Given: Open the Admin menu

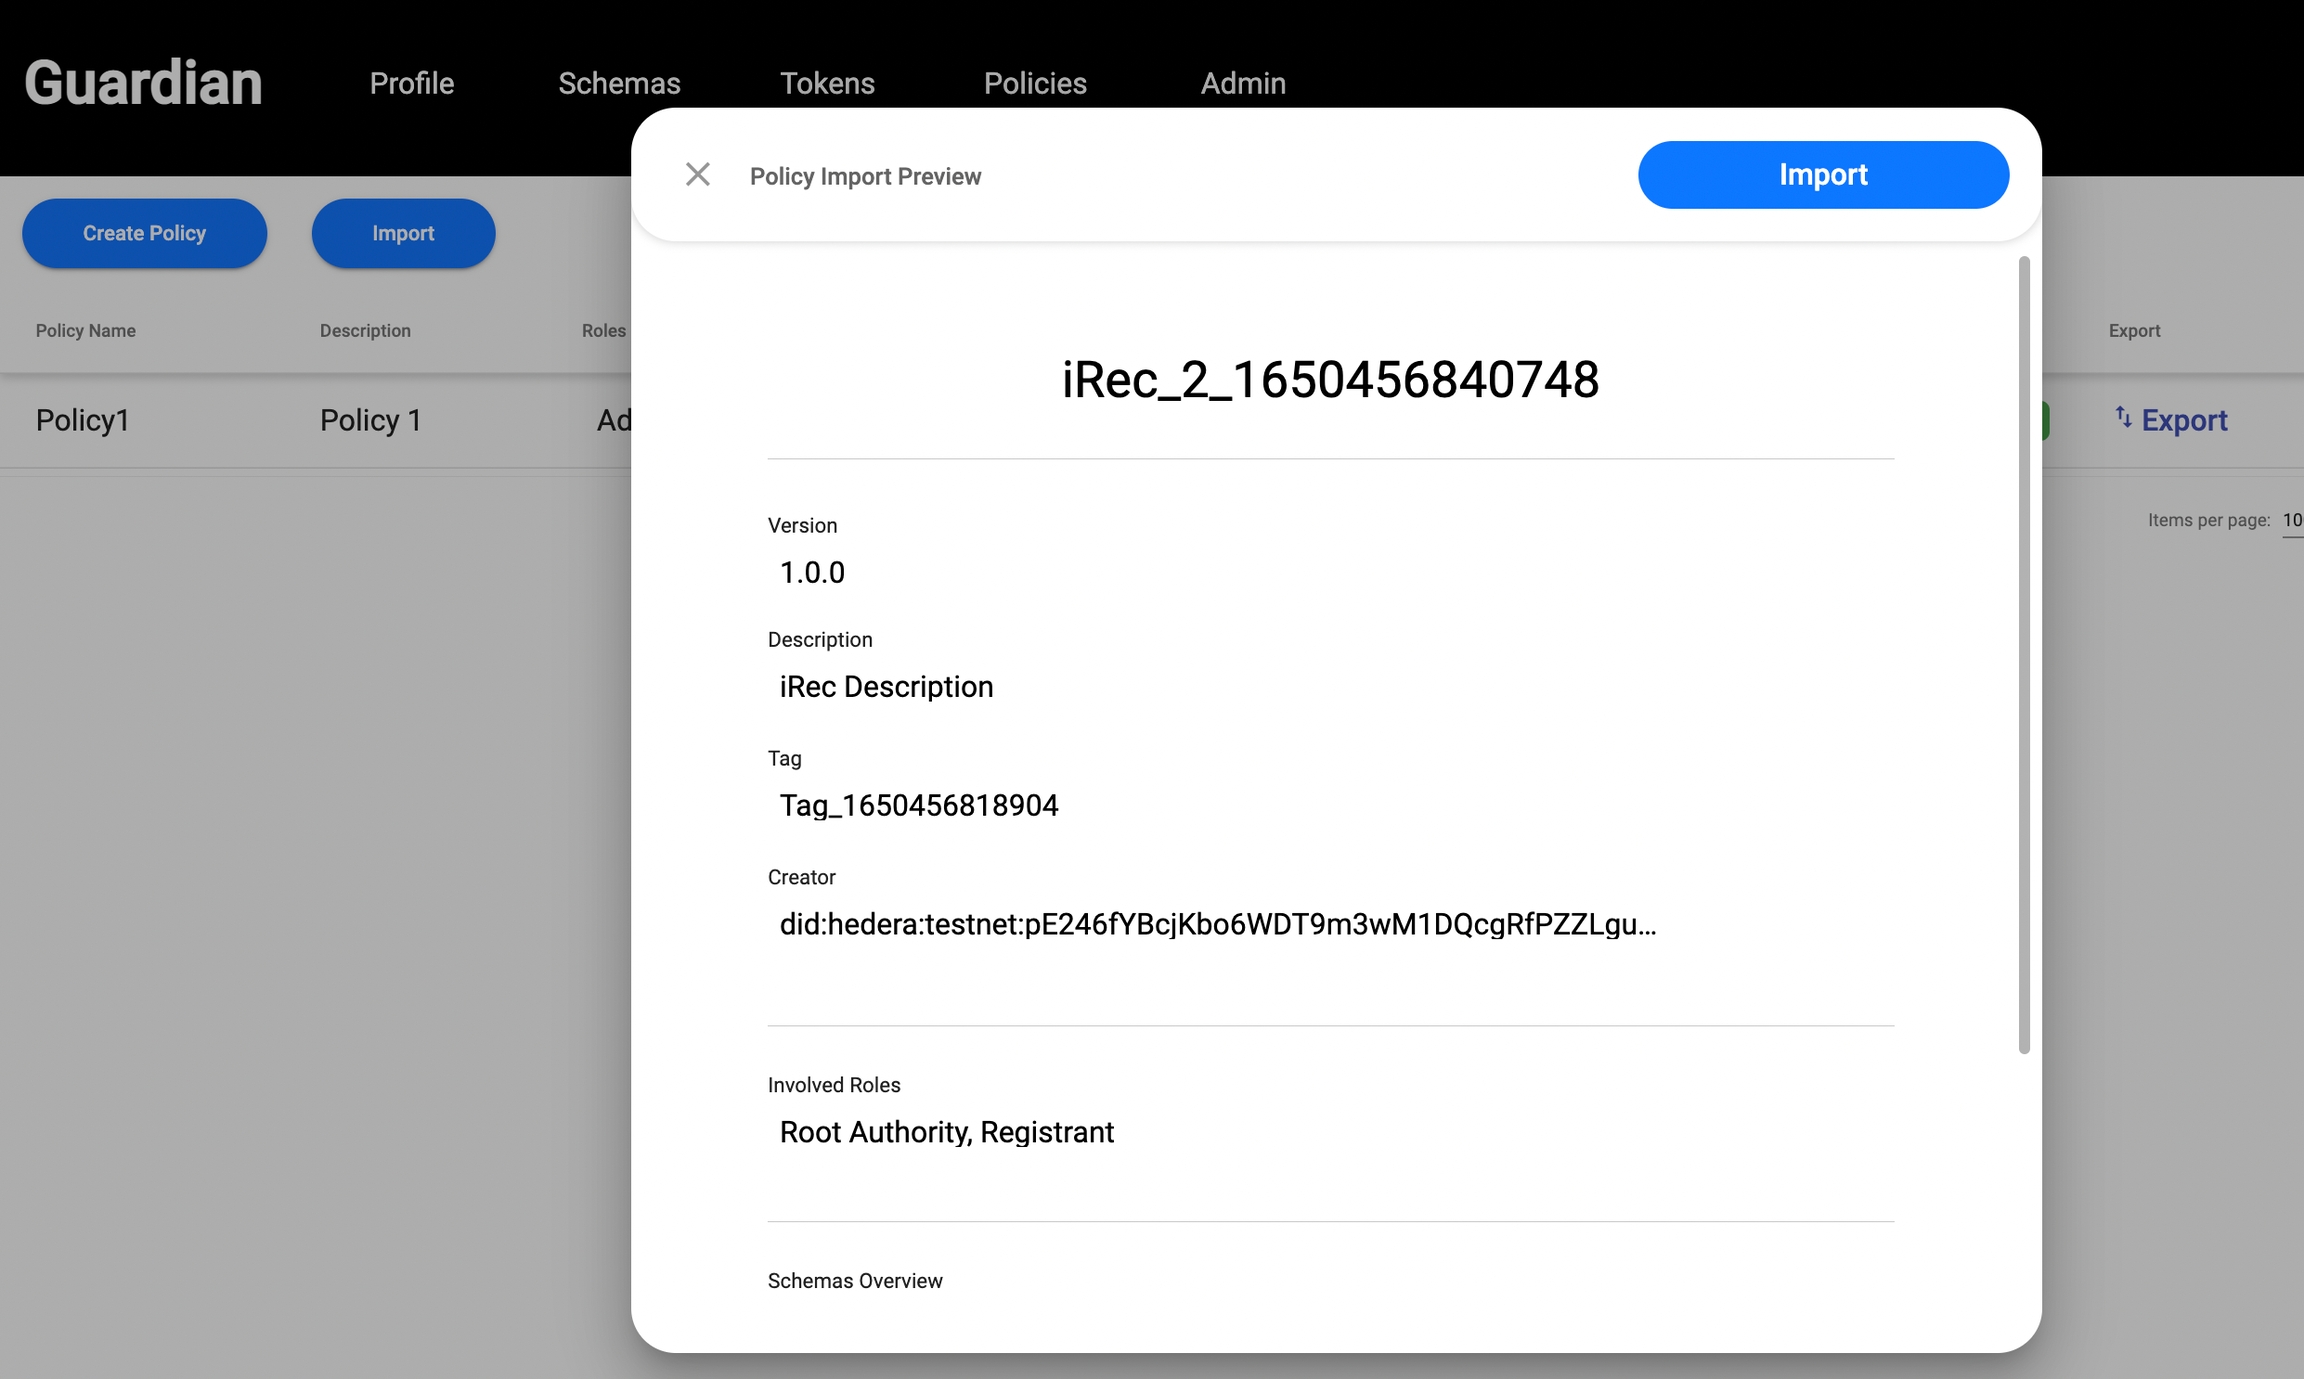Looking at the screenshot, I should [x=1242, y=83].
